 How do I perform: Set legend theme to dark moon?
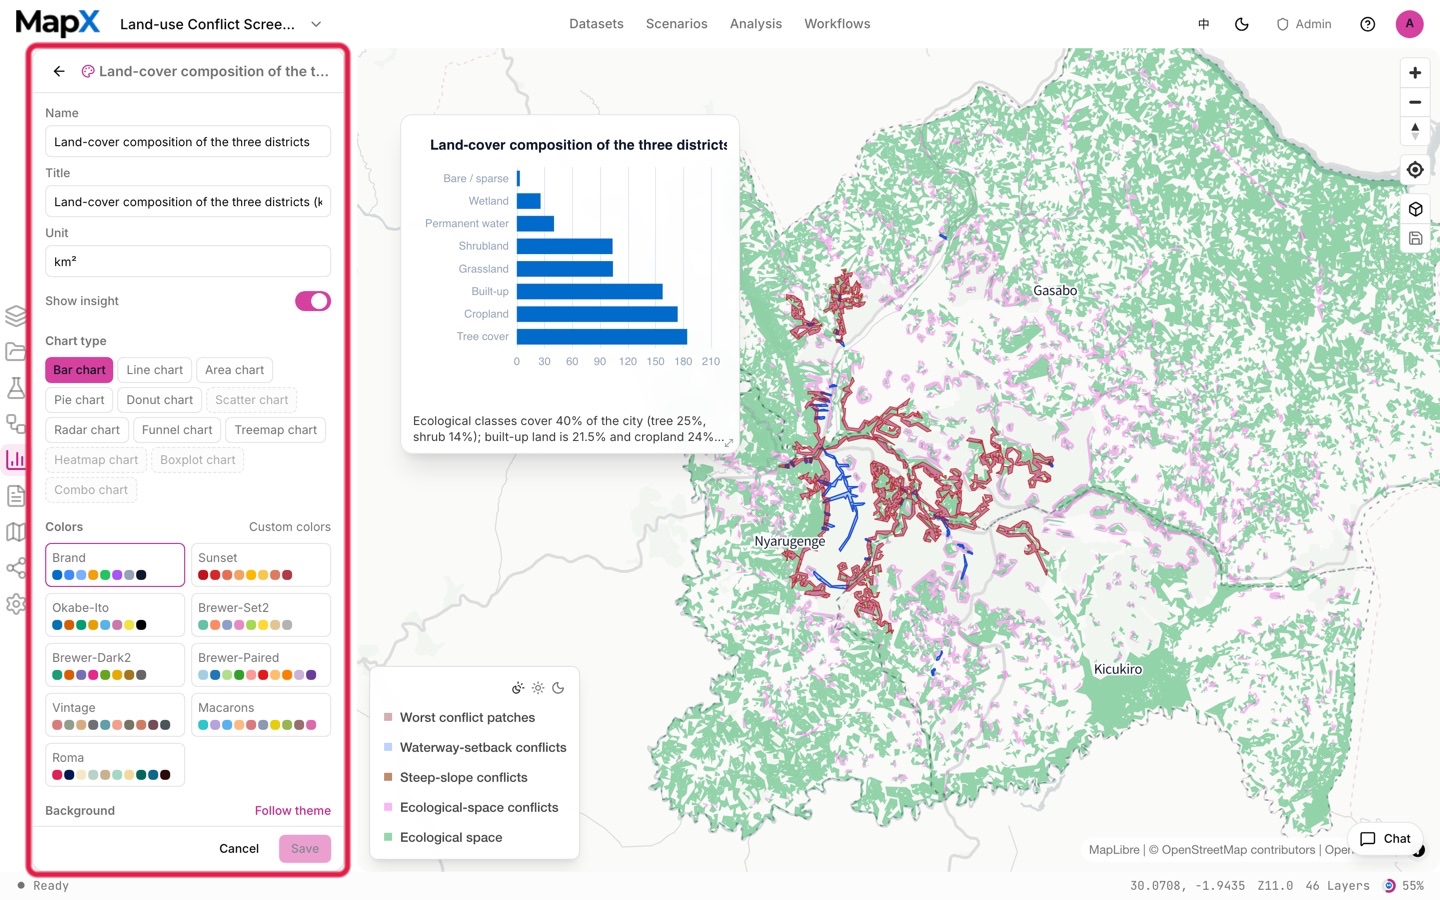click(x=558, y=688)
